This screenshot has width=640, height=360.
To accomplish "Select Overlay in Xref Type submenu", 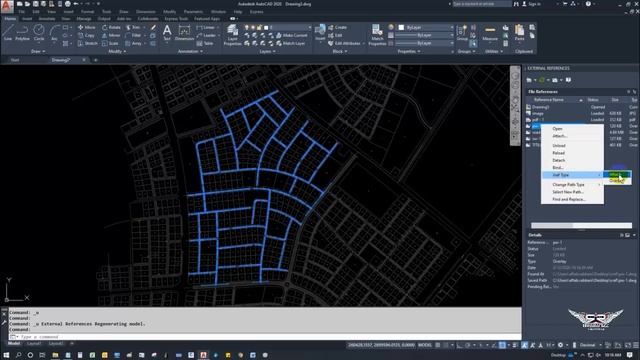I will (x=617, y=181).
